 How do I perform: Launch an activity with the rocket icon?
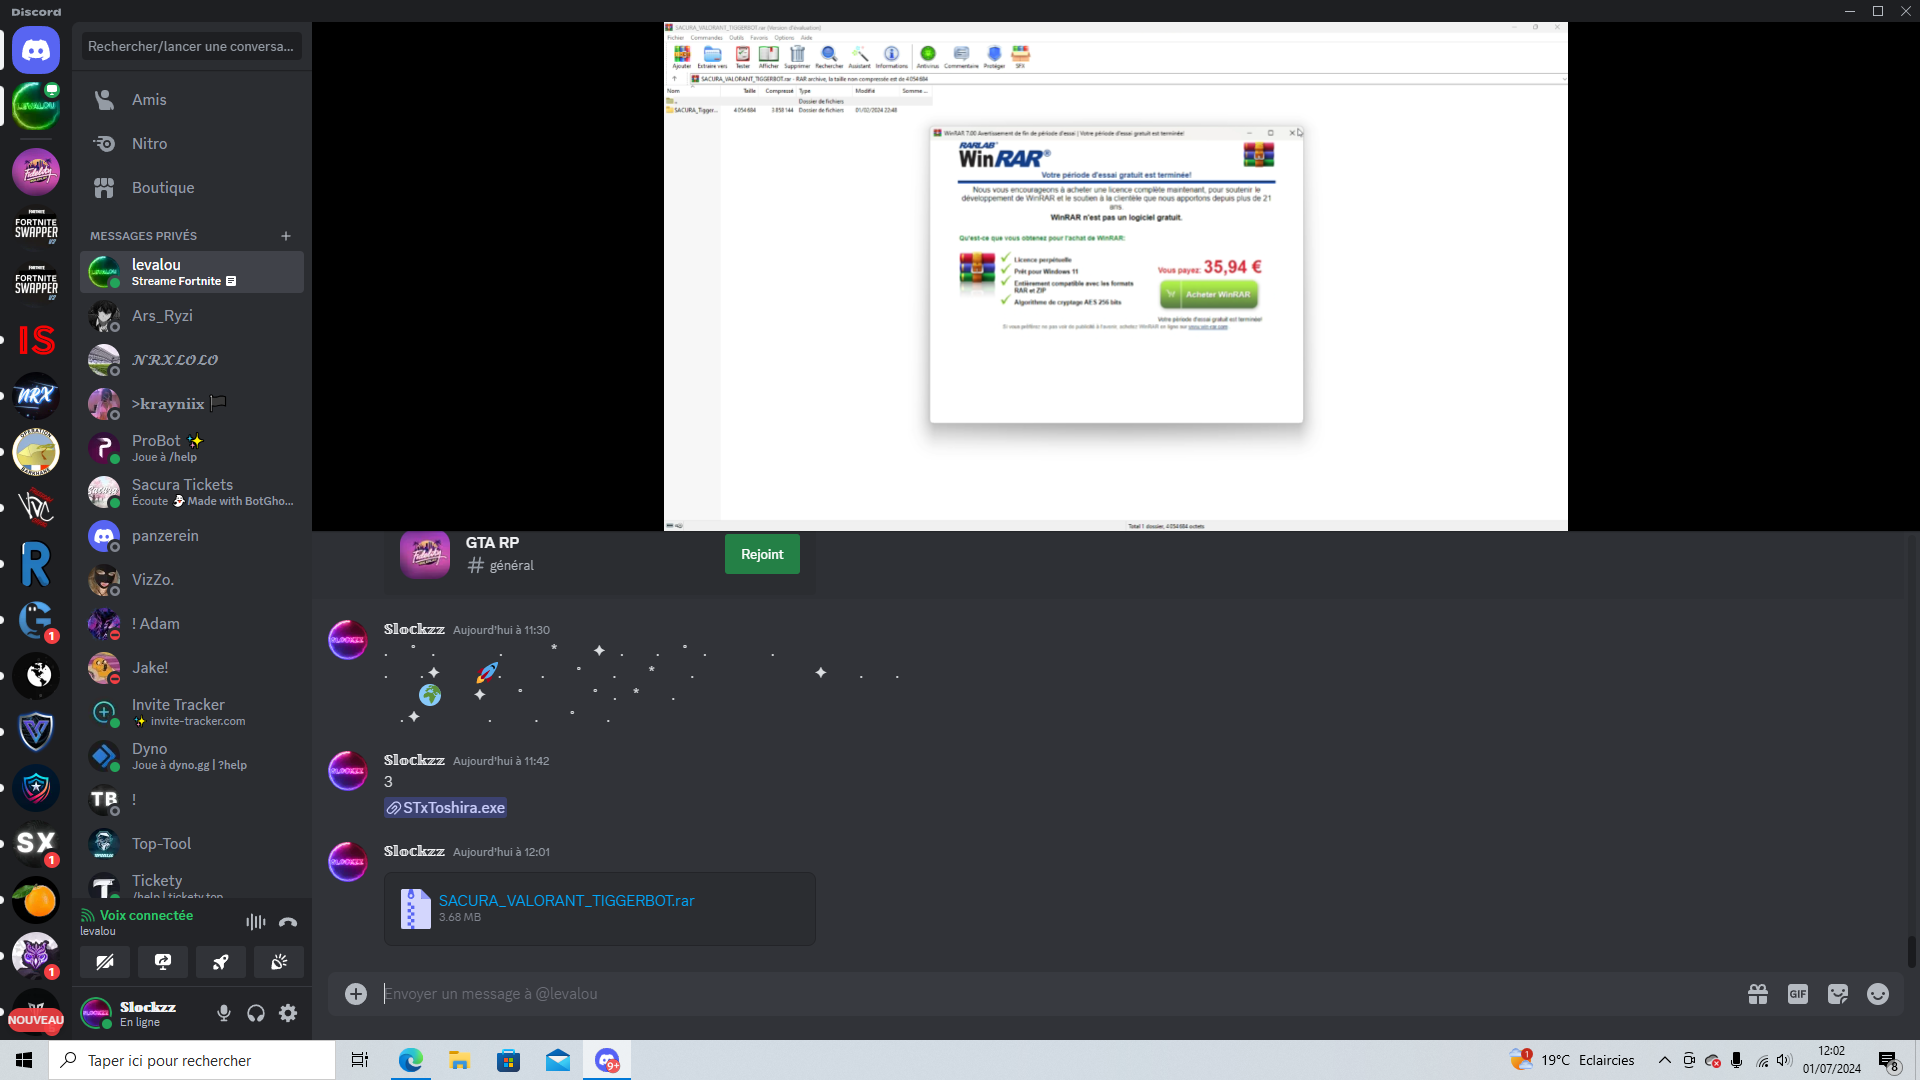pyautogui.click(x=221, y=962)
